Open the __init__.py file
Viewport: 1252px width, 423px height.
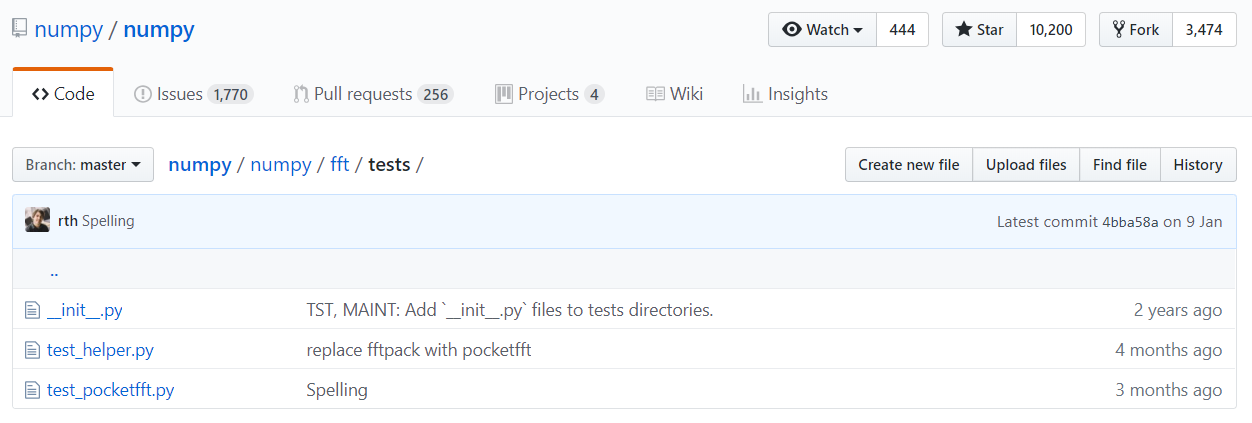[85, 310]
